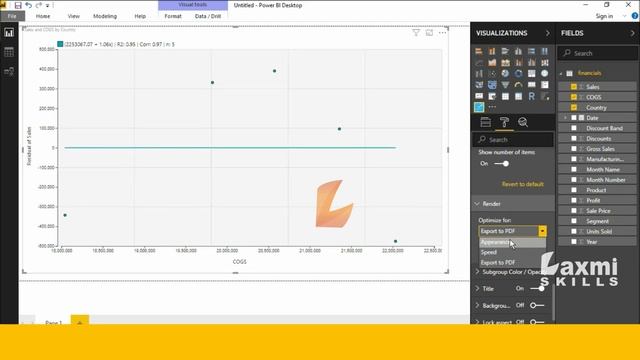
Task: Choose Export to PDF list option
Action: pyautogui.click(x=512, y=262)
